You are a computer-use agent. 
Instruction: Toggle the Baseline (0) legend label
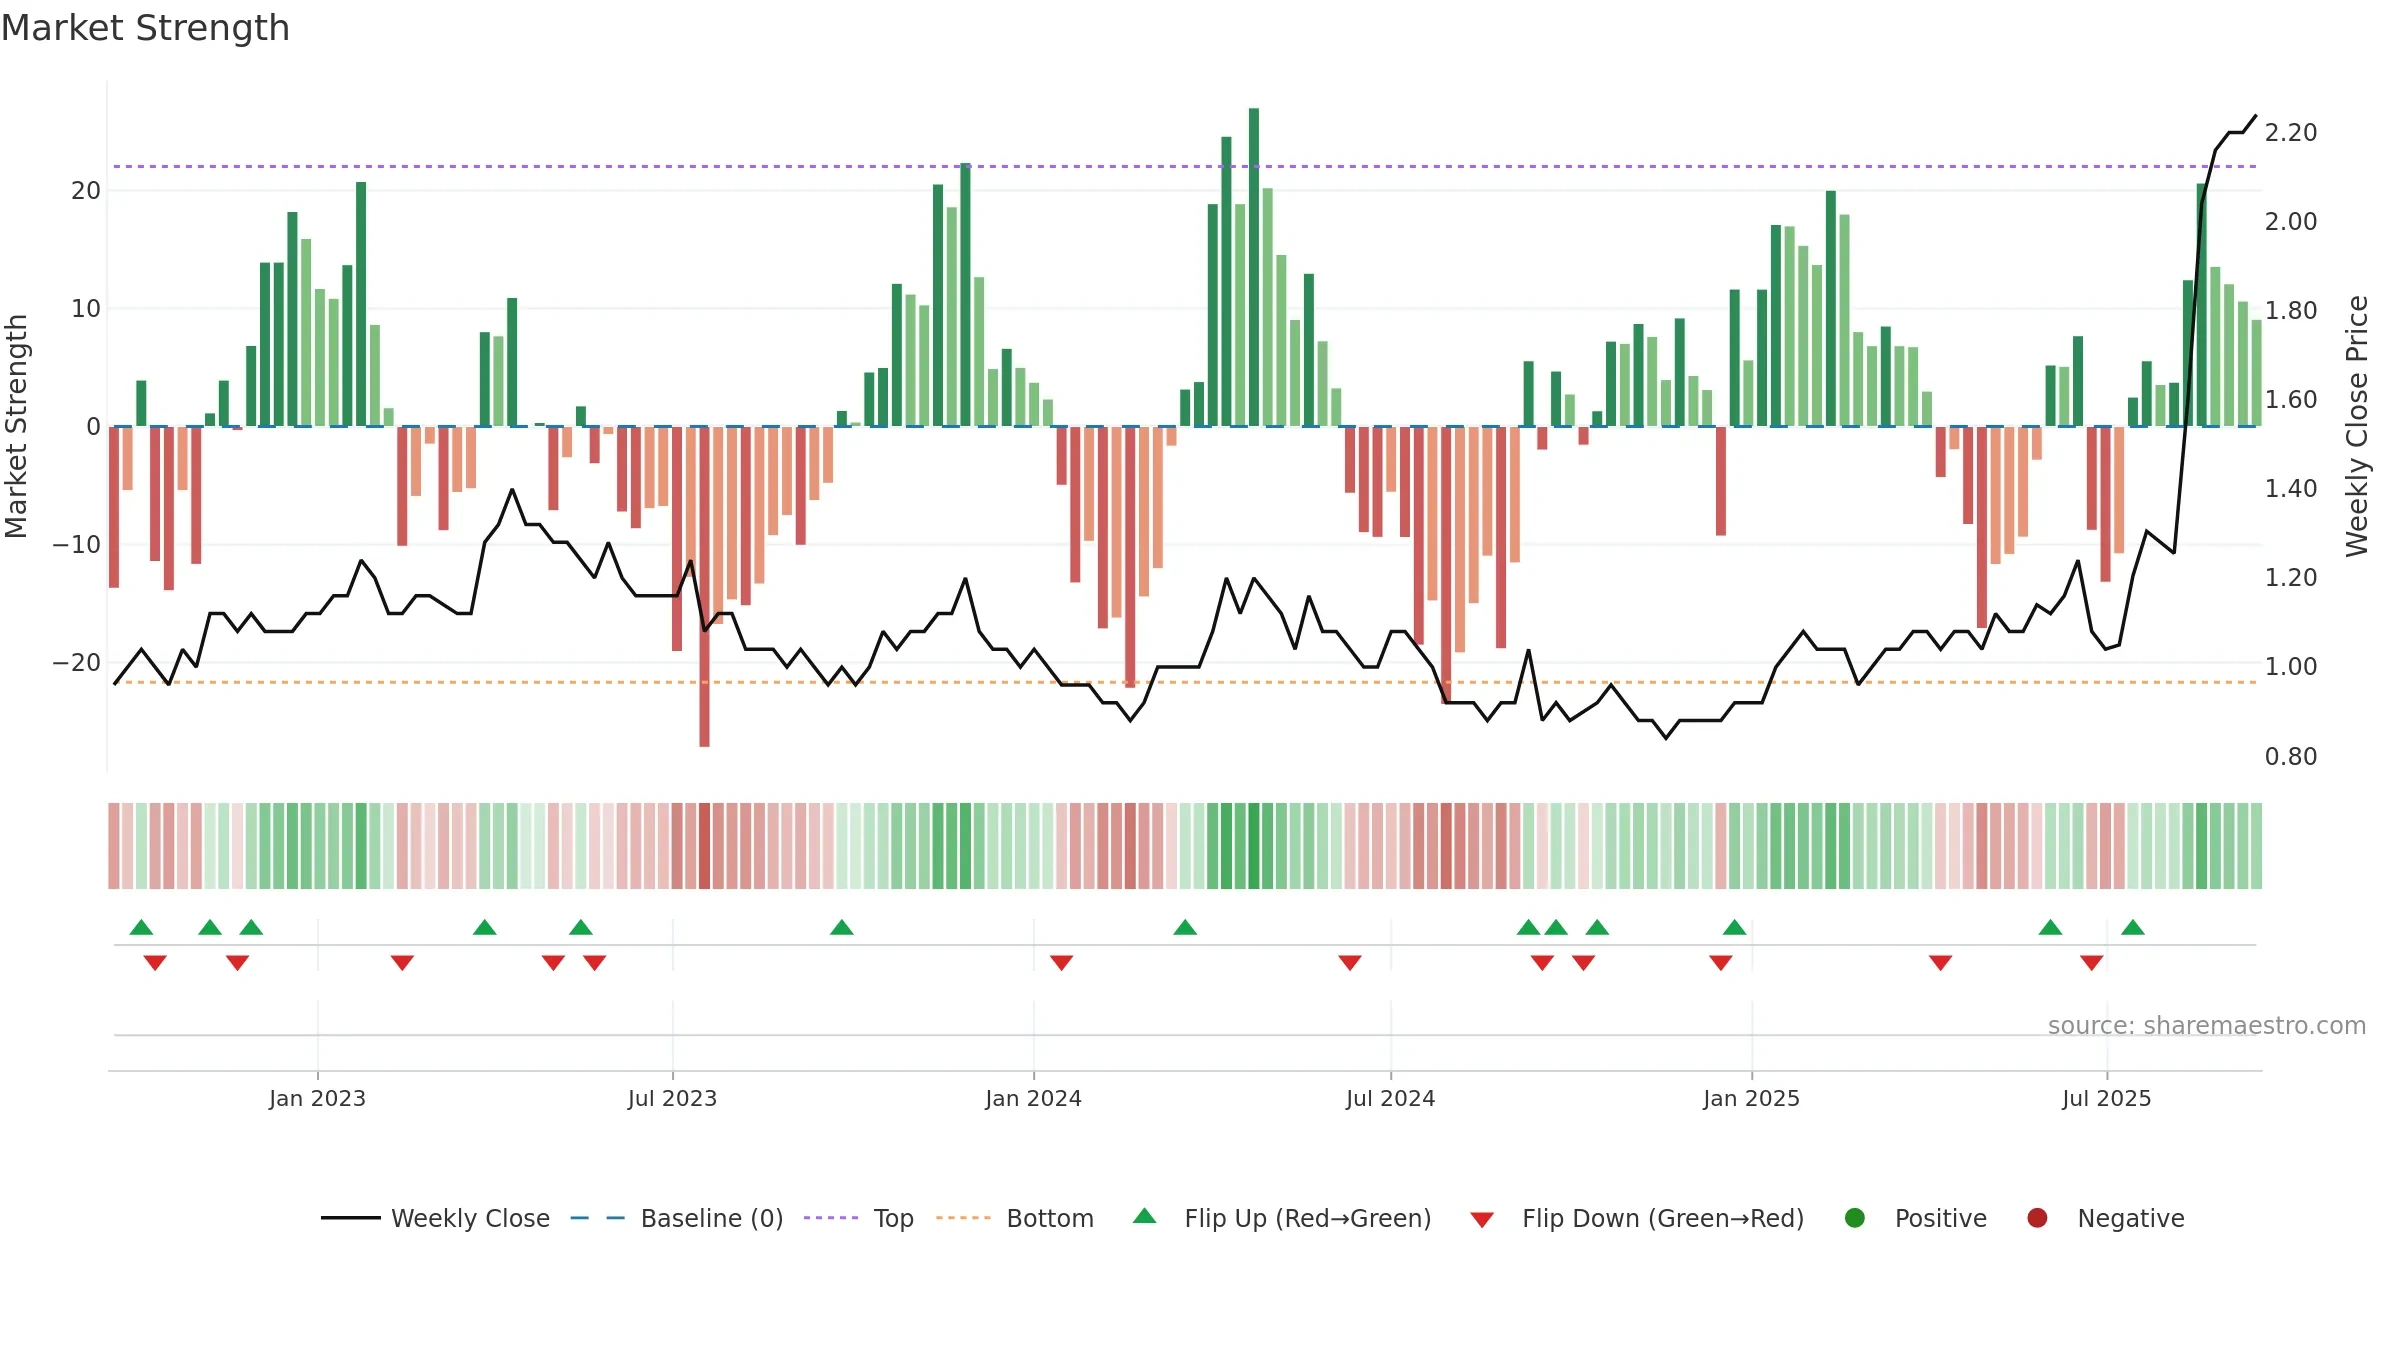point(712,1218)
